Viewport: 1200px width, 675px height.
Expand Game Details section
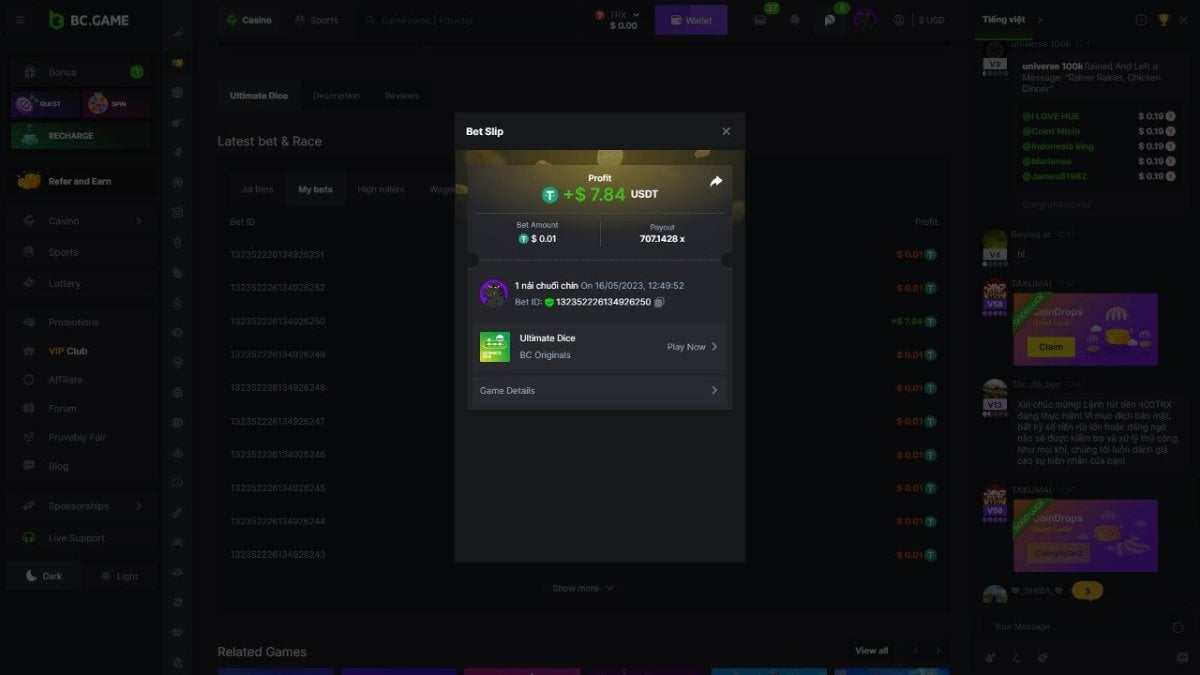[x=600, y=391]
